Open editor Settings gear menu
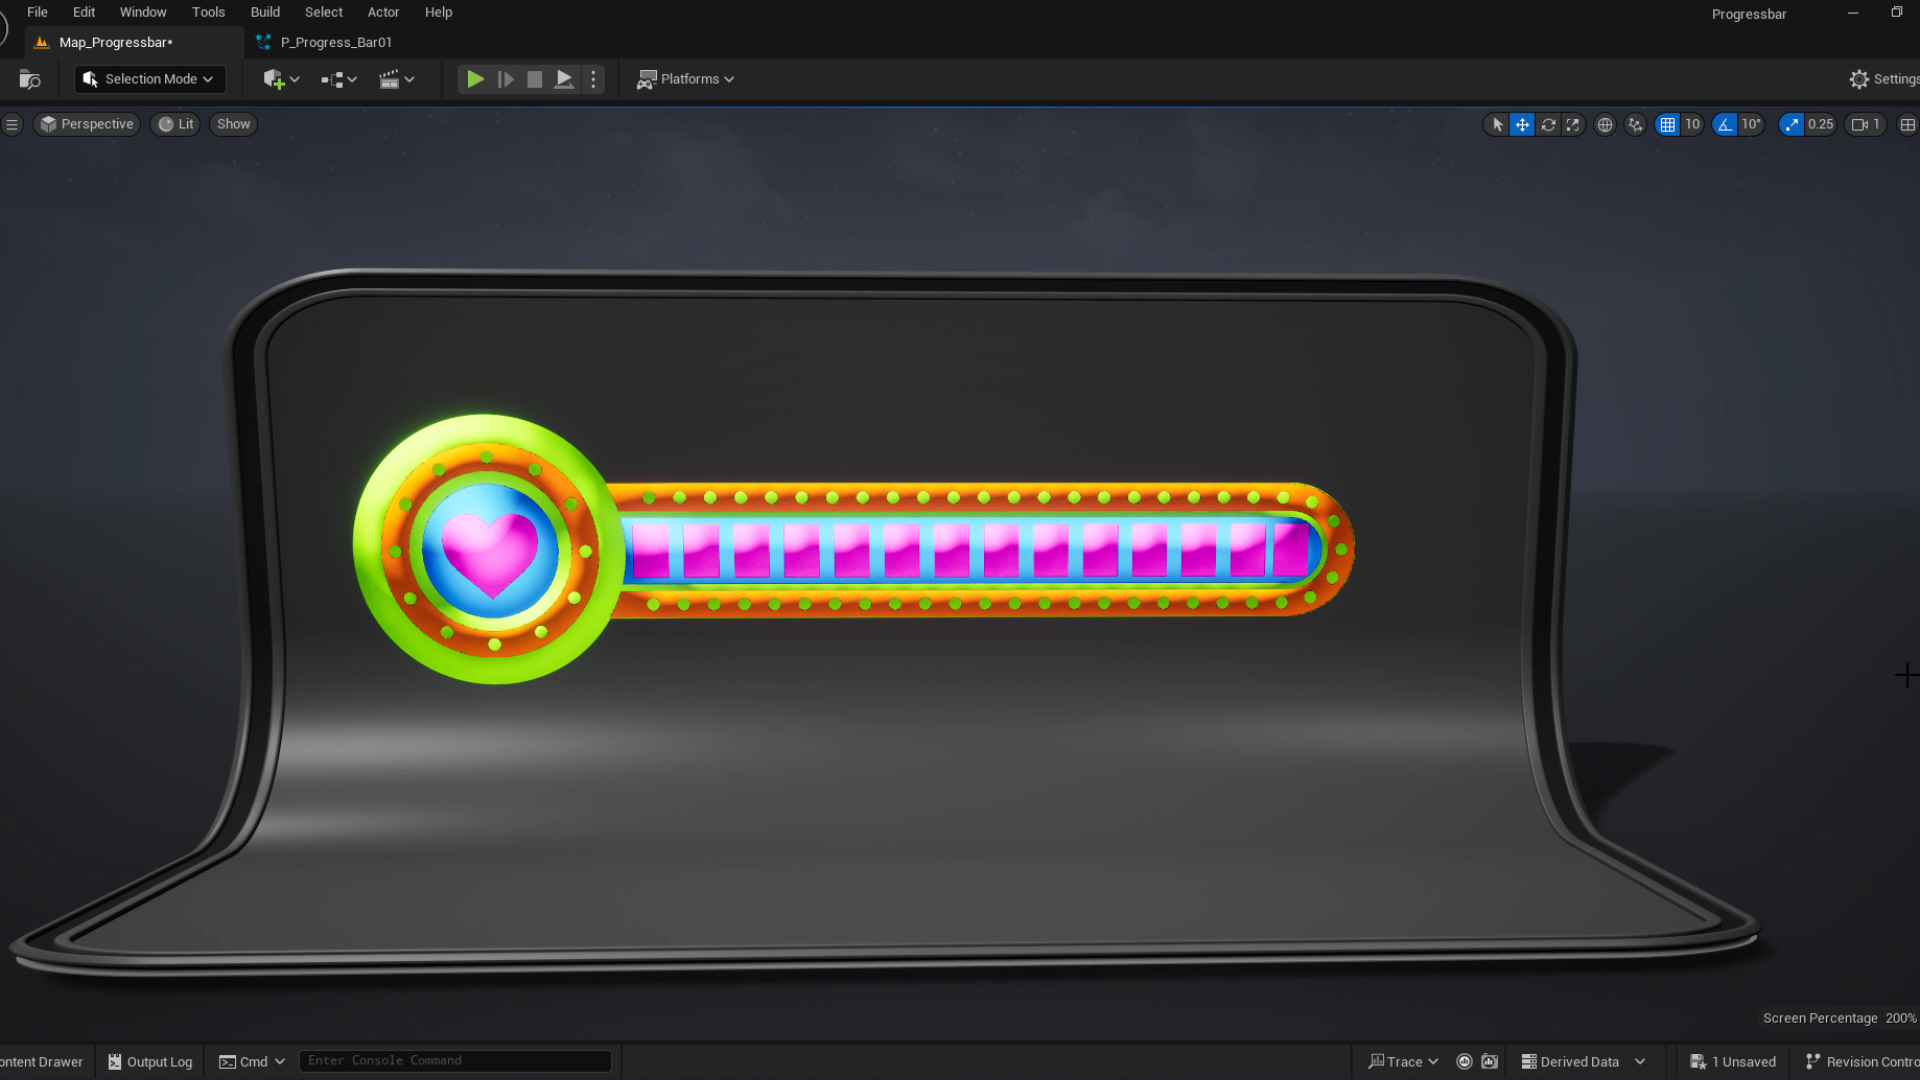 1884,79
